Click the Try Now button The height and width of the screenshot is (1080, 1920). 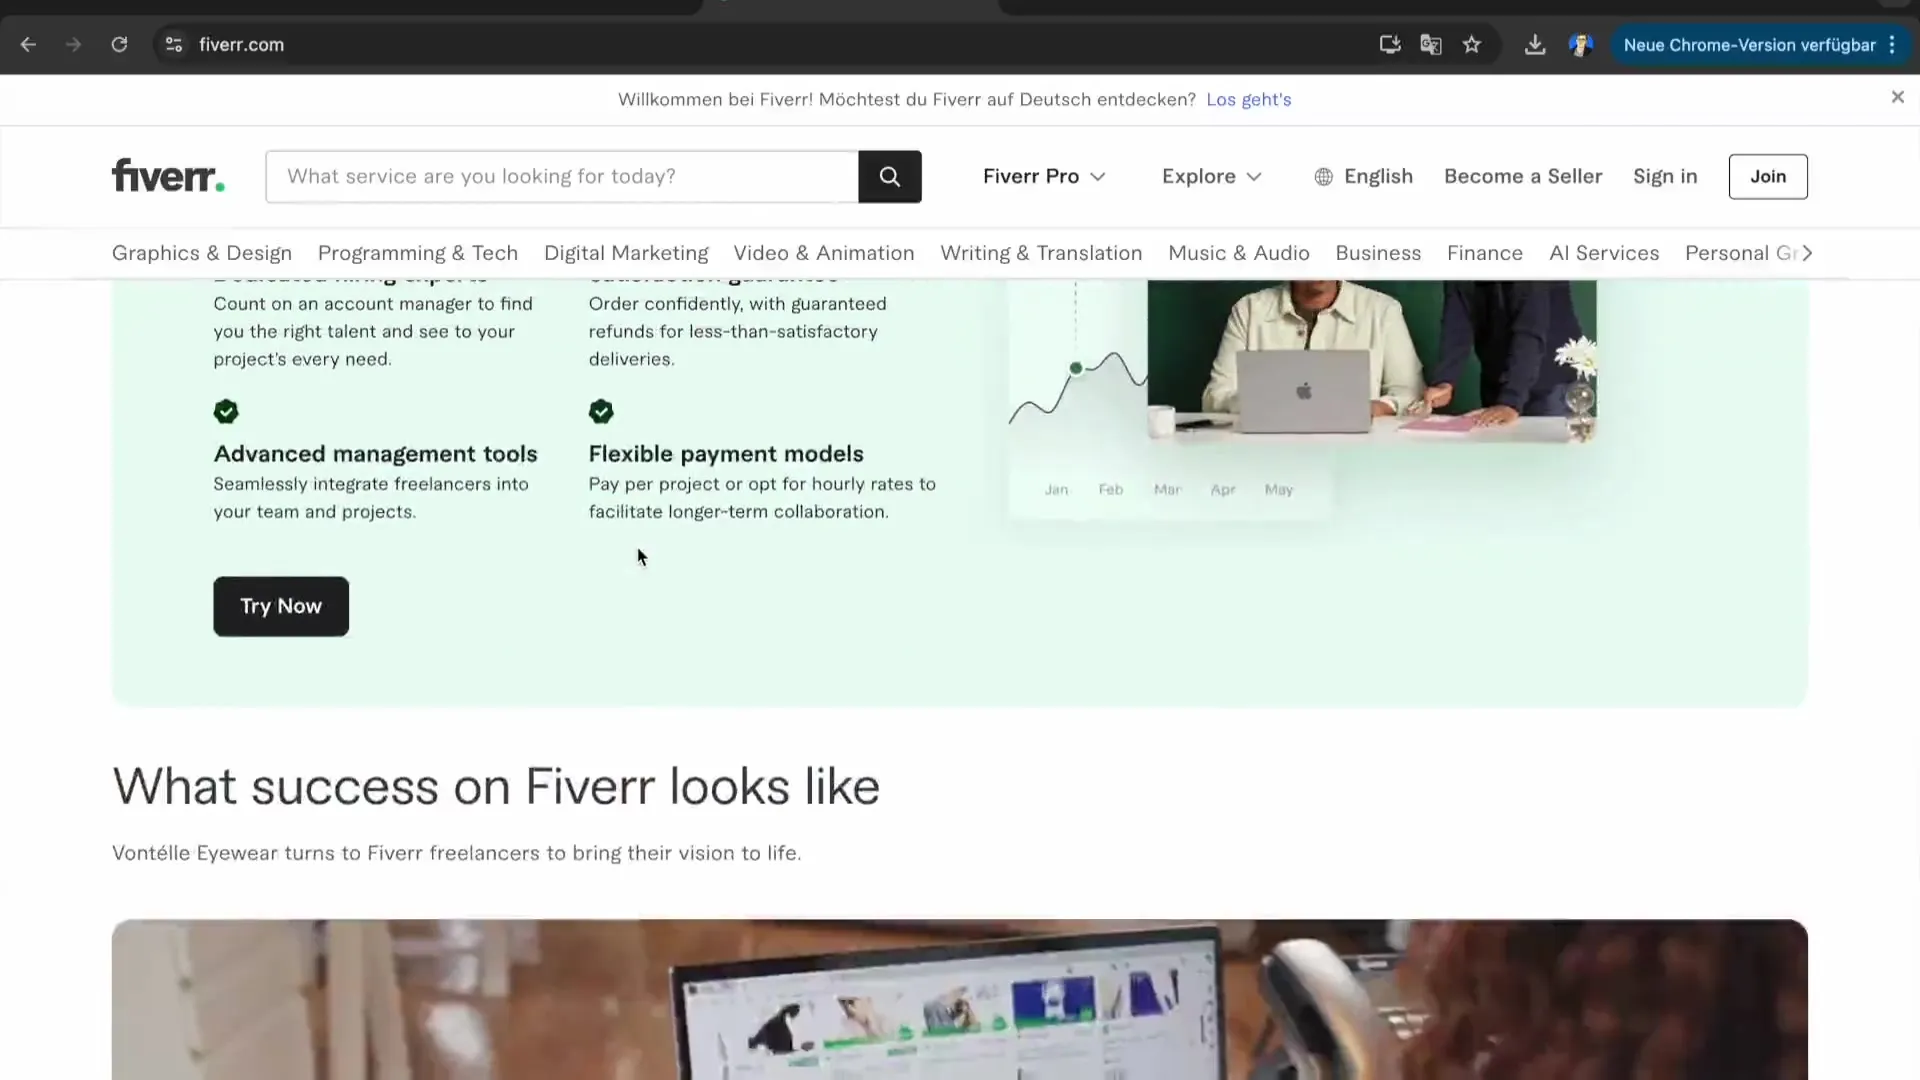tap(280, 606)
